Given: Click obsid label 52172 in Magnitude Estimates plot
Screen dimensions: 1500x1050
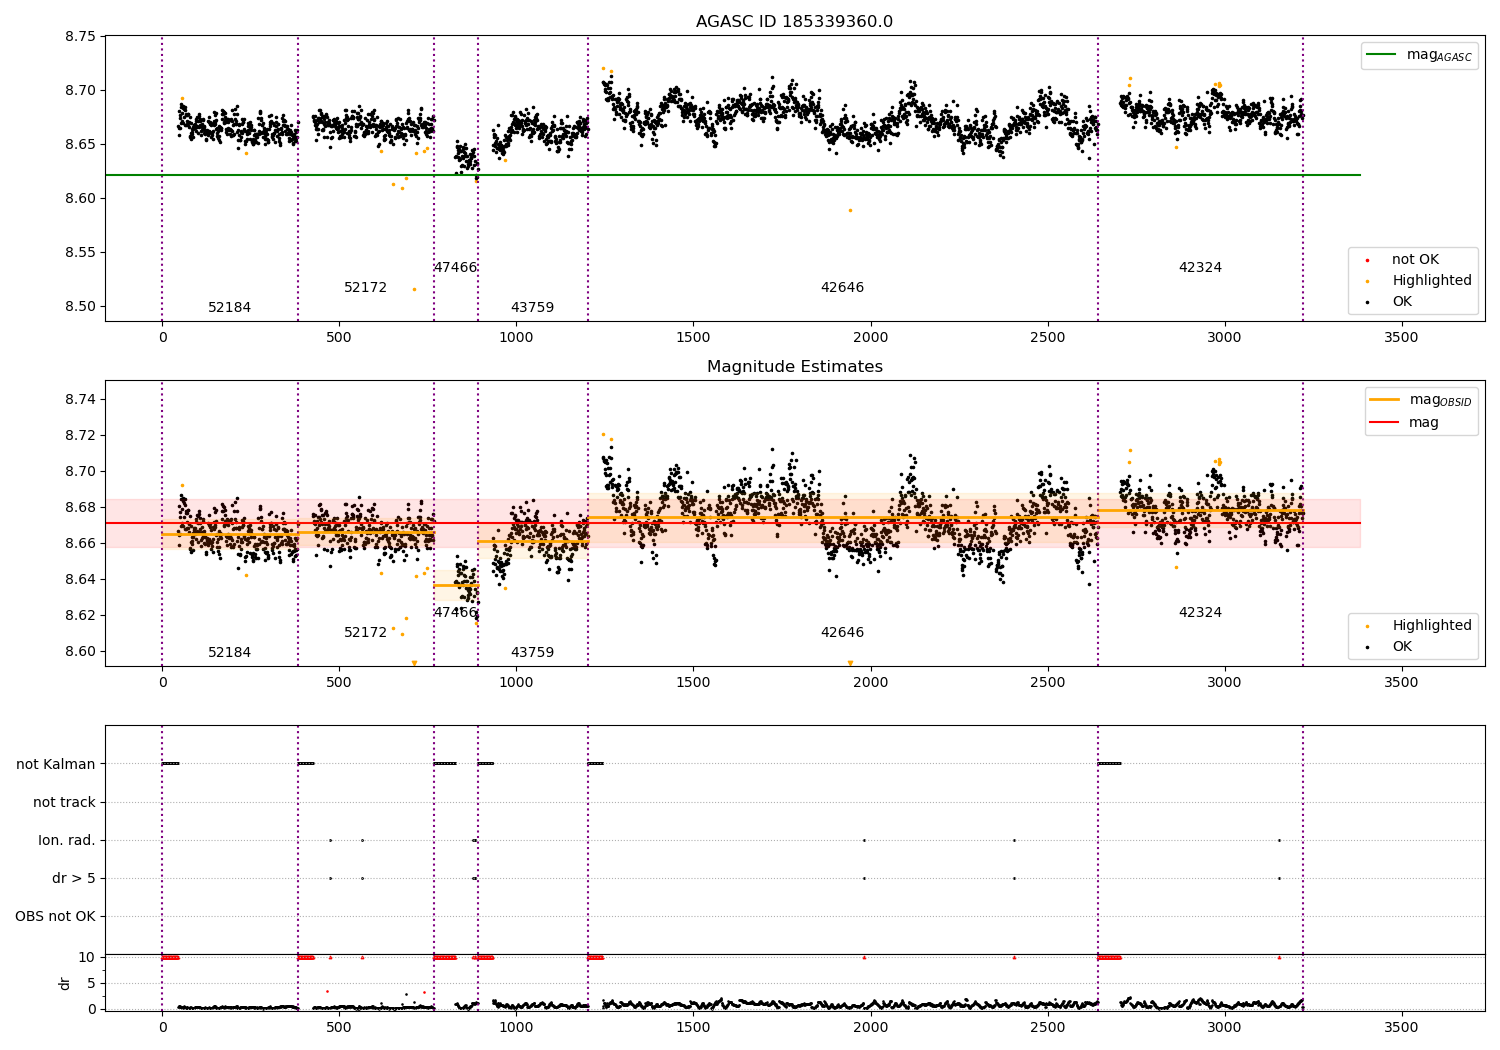Looking at the screenshot, I should pos(365,633).
